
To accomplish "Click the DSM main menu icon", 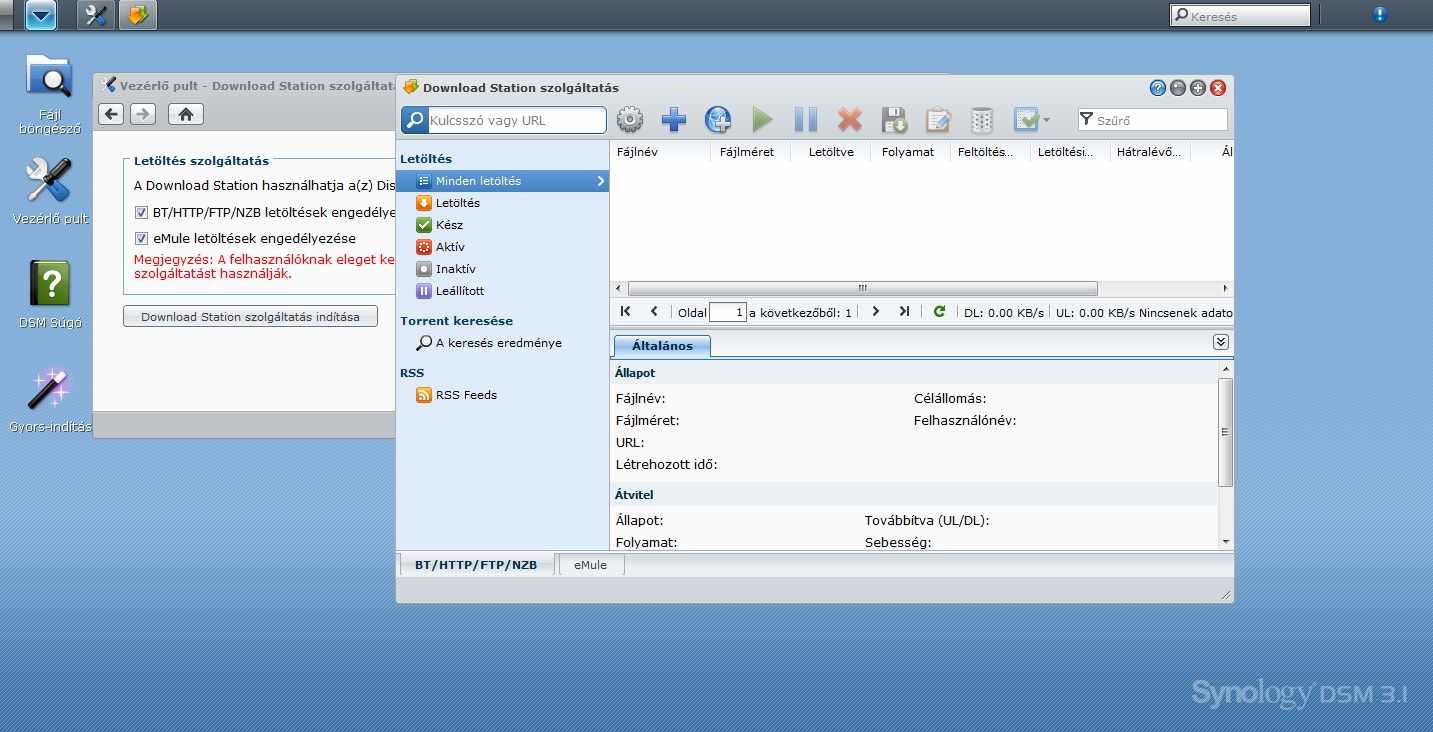I will (x=41, y=15).
